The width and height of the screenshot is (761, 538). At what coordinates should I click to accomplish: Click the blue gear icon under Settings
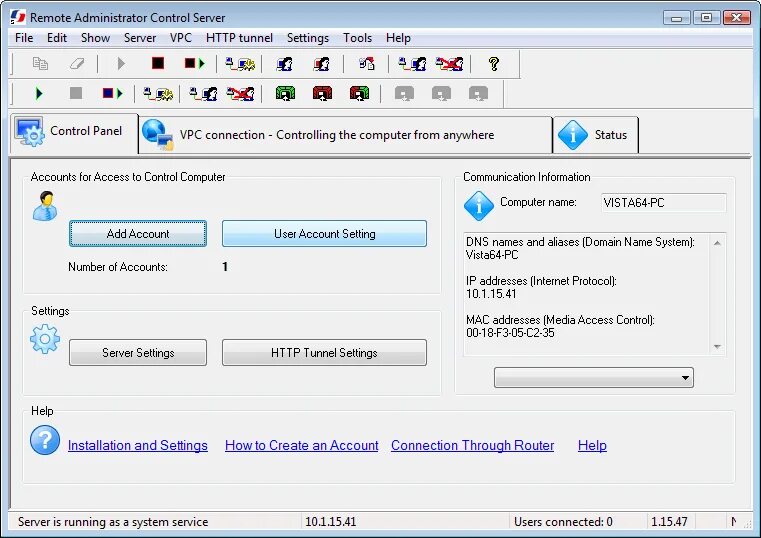[x=45, y=339]
